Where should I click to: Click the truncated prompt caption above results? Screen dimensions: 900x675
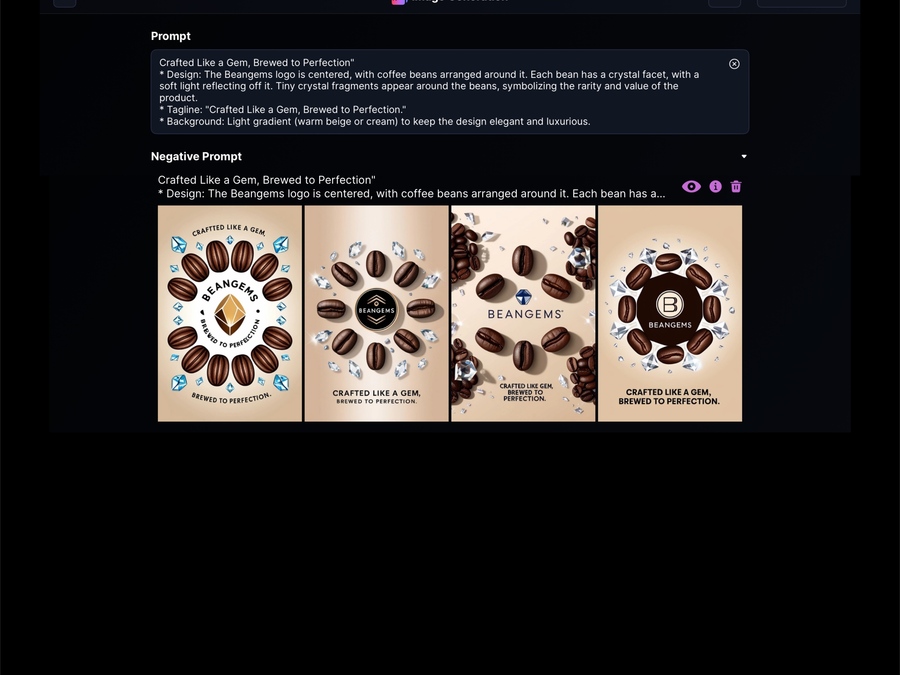[x=412, y=187]
